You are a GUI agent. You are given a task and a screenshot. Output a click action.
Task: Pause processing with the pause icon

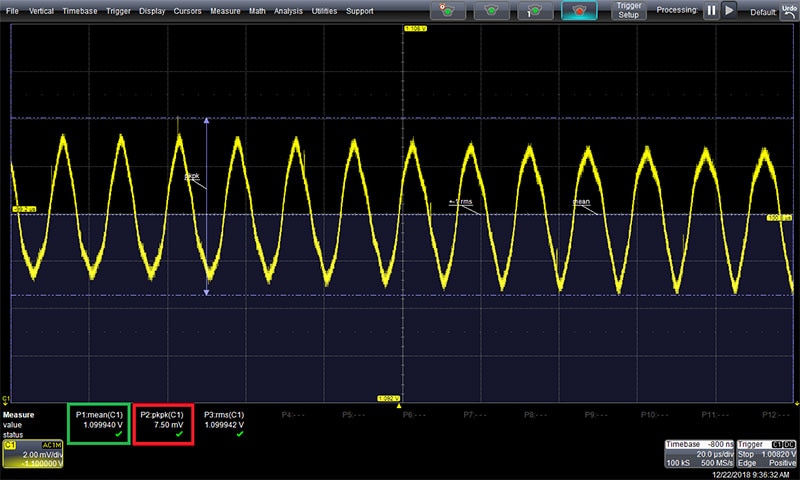point(711,10)
